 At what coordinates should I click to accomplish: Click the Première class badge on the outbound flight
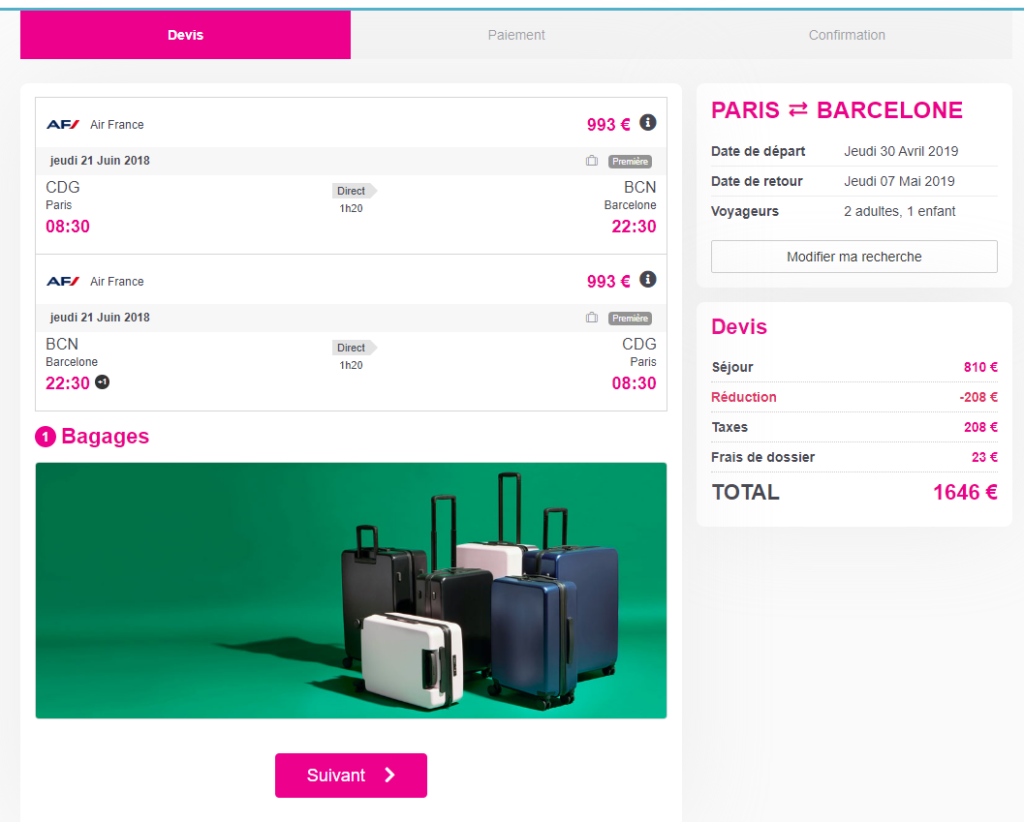(630, 161)
